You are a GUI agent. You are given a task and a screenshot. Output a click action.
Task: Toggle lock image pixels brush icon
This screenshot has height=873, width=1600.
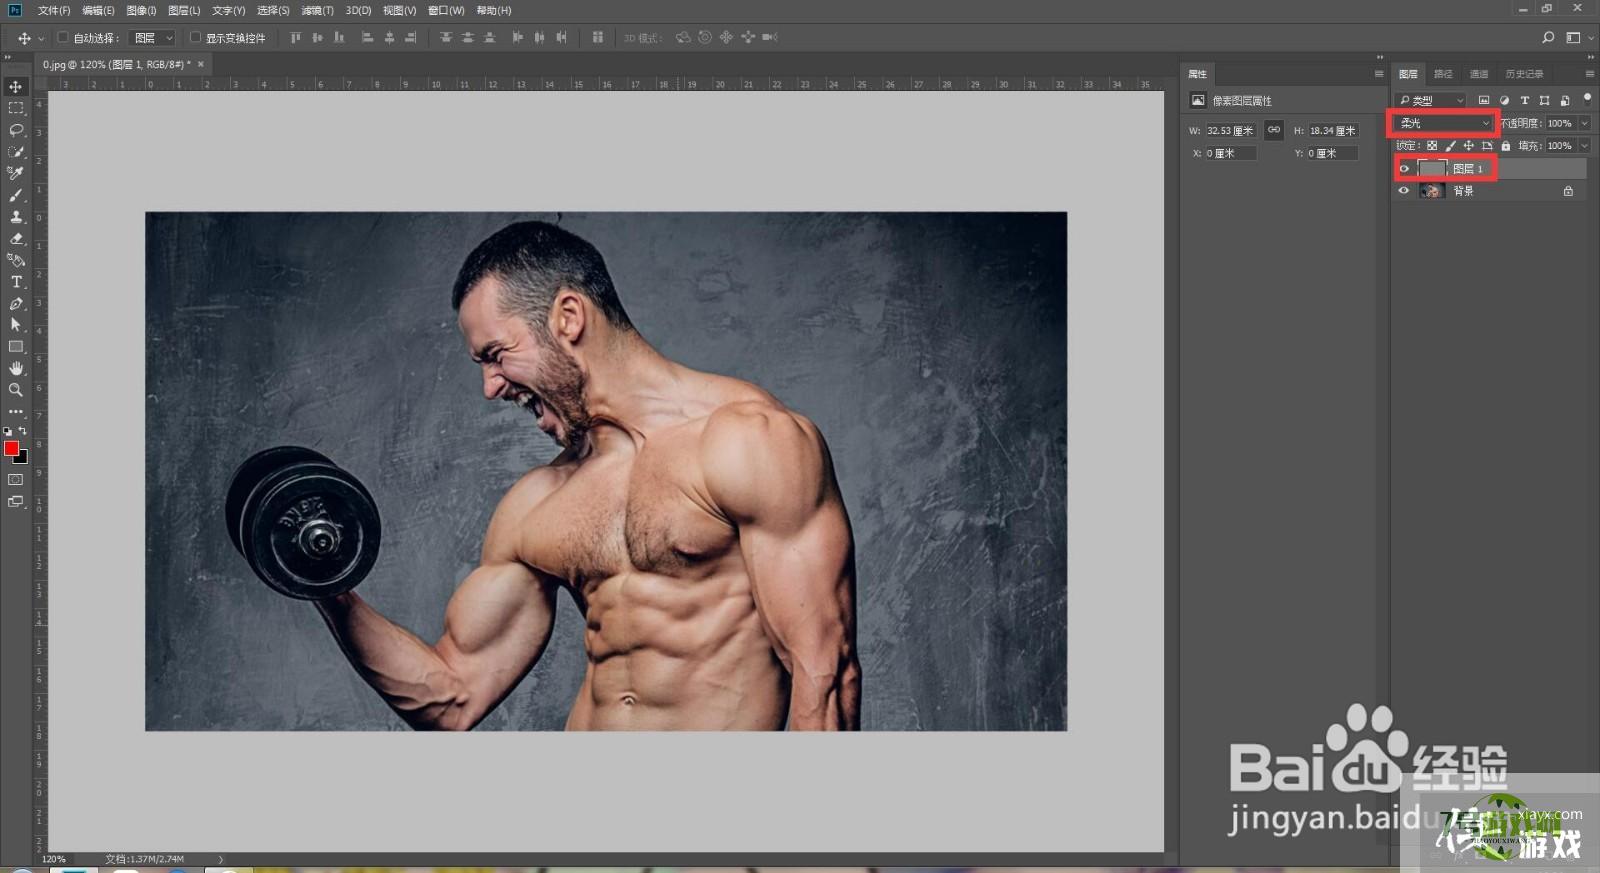click(x=1450, y=146)
